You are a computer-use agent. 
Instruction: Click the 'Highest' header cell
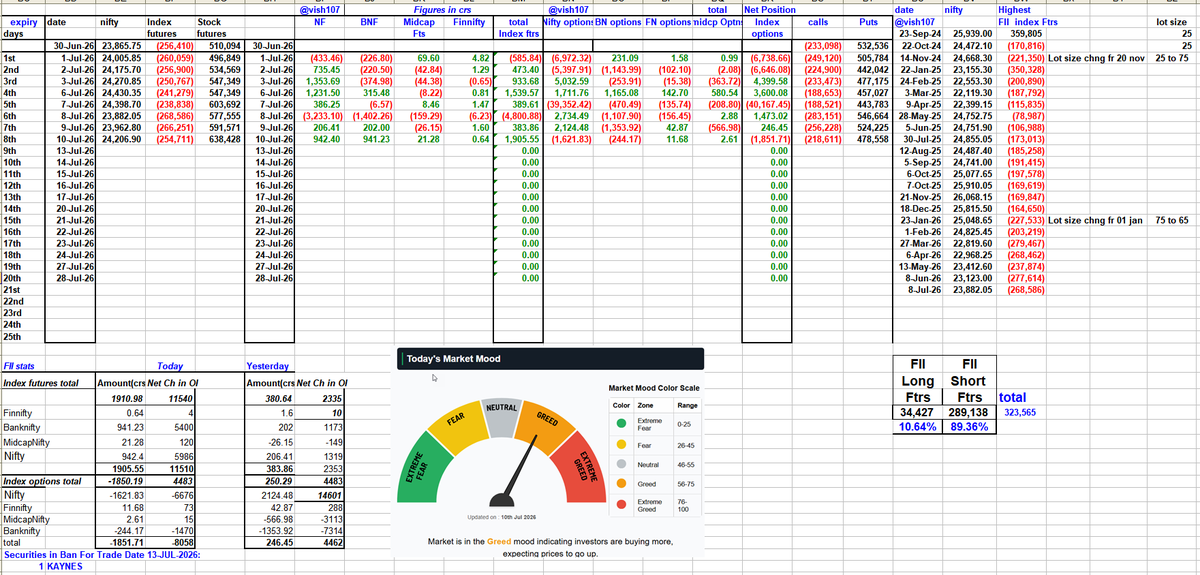pos(1014,9)
